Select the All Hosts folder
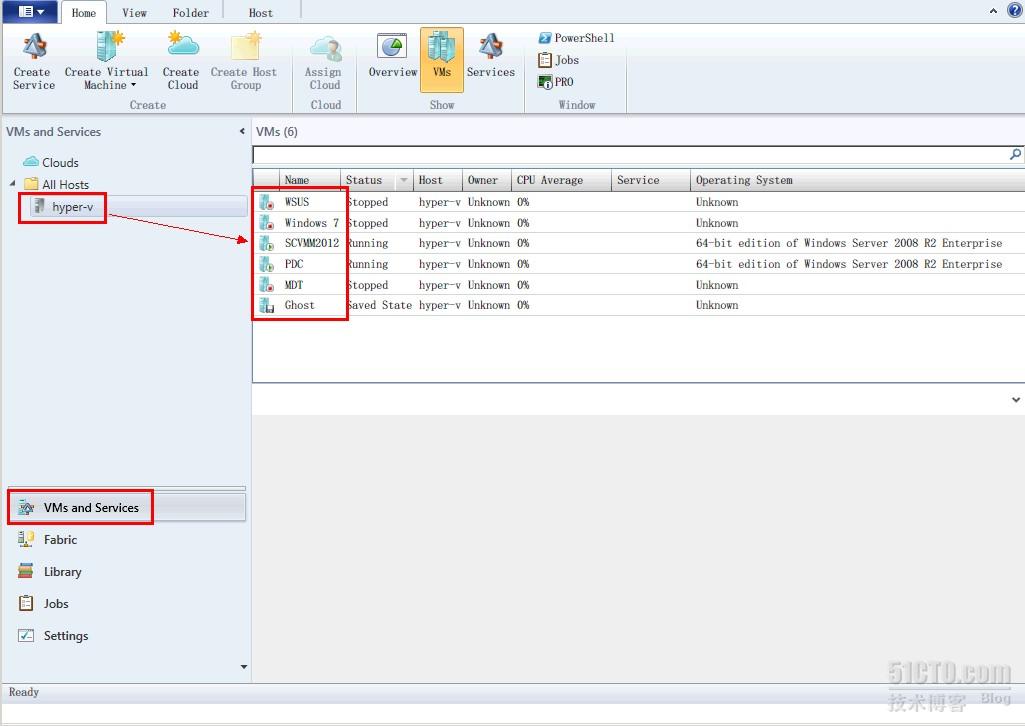The height and width of the screenshot is (726, 1025). pyautogui.click(x=57, y=184)
